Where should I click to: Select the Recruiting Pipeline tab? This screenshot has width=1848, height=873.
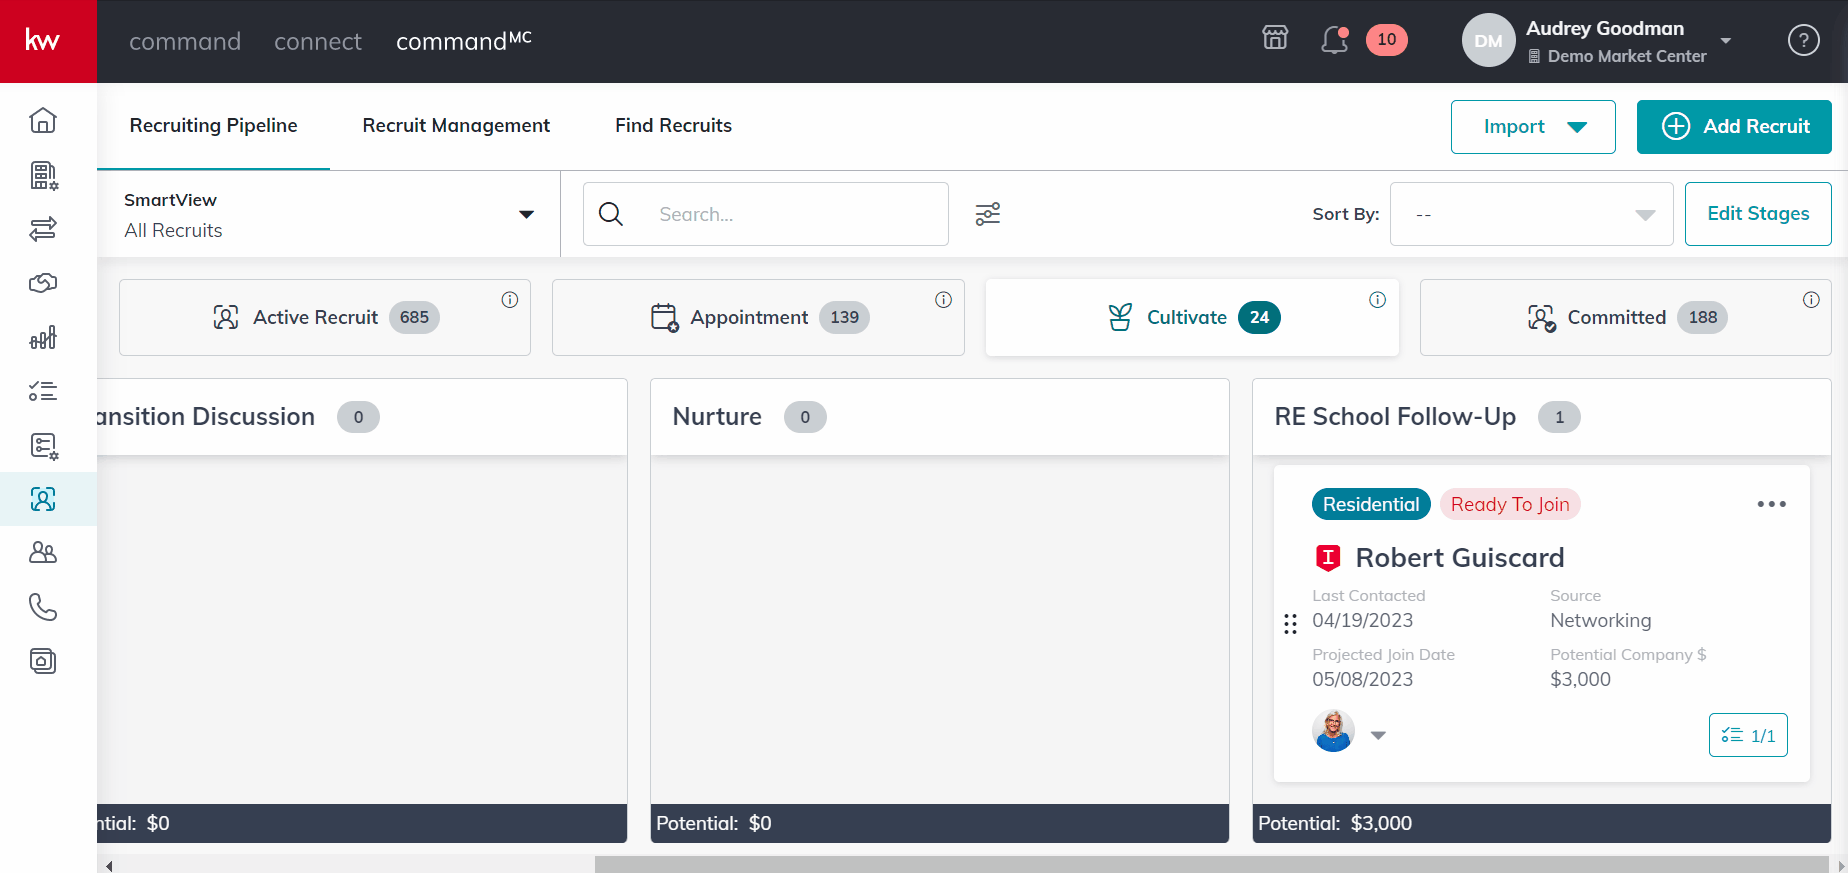coord(214,125)
